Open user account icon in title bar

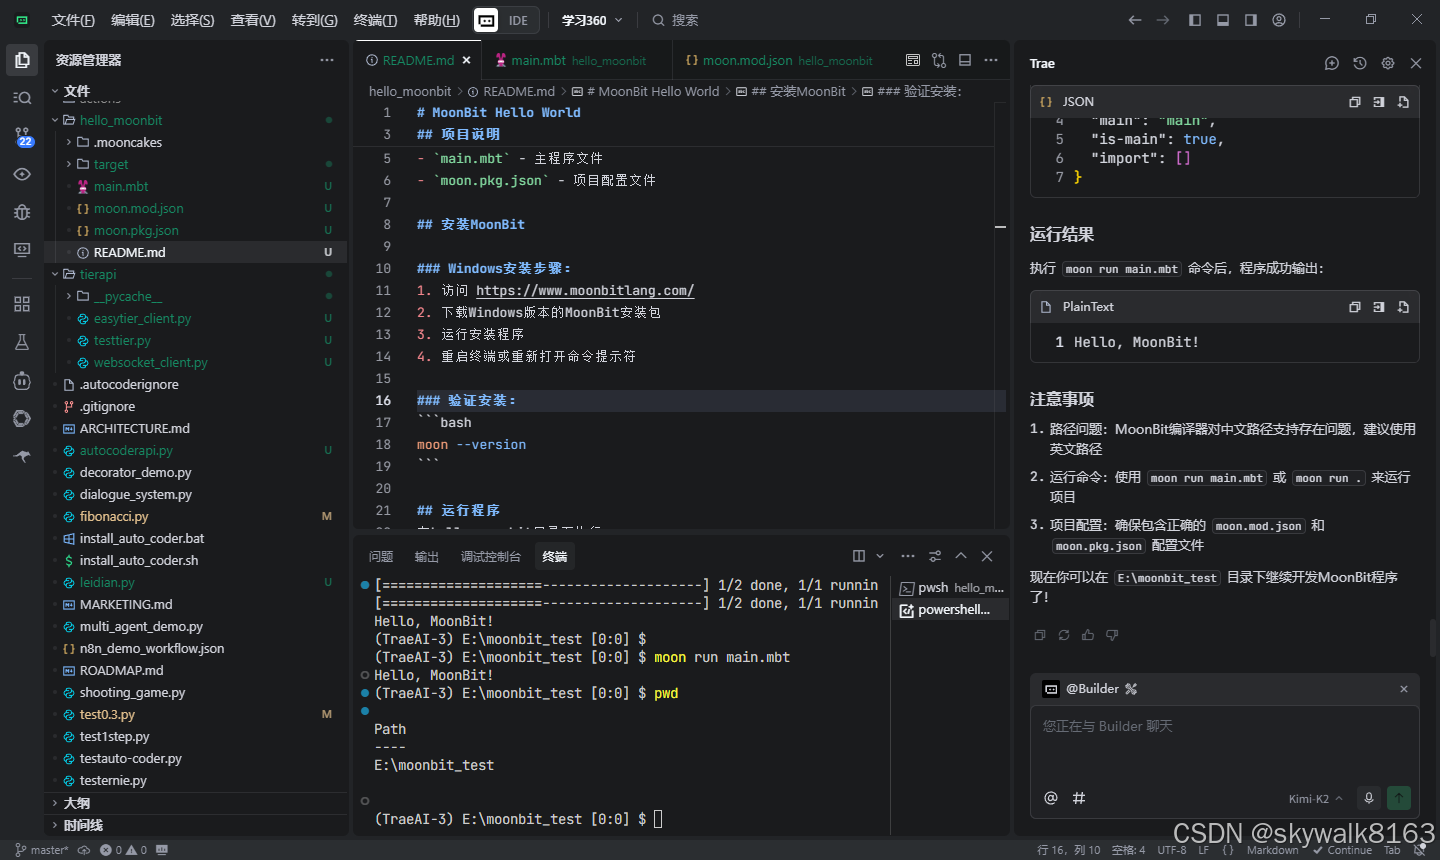click(1279, 20)
